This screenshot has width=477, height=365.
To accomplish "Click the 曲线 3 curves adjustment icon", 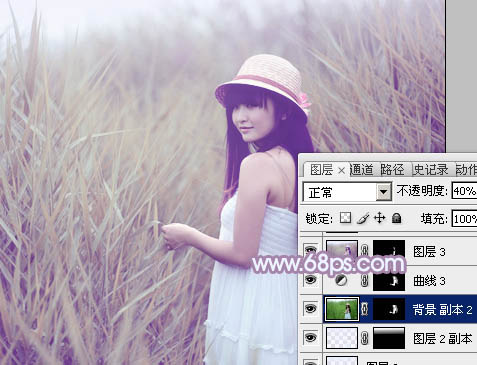I will [x=341, y=280].
